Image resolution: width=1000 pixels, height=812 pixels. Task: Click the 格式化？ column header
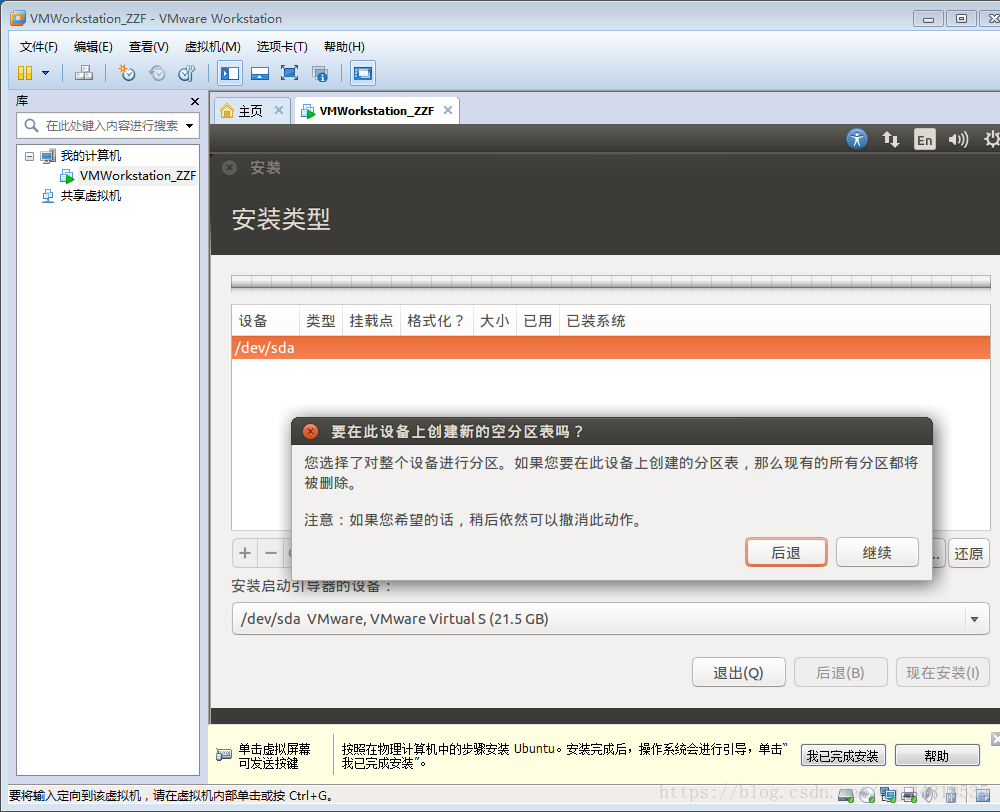click(436, 321)
